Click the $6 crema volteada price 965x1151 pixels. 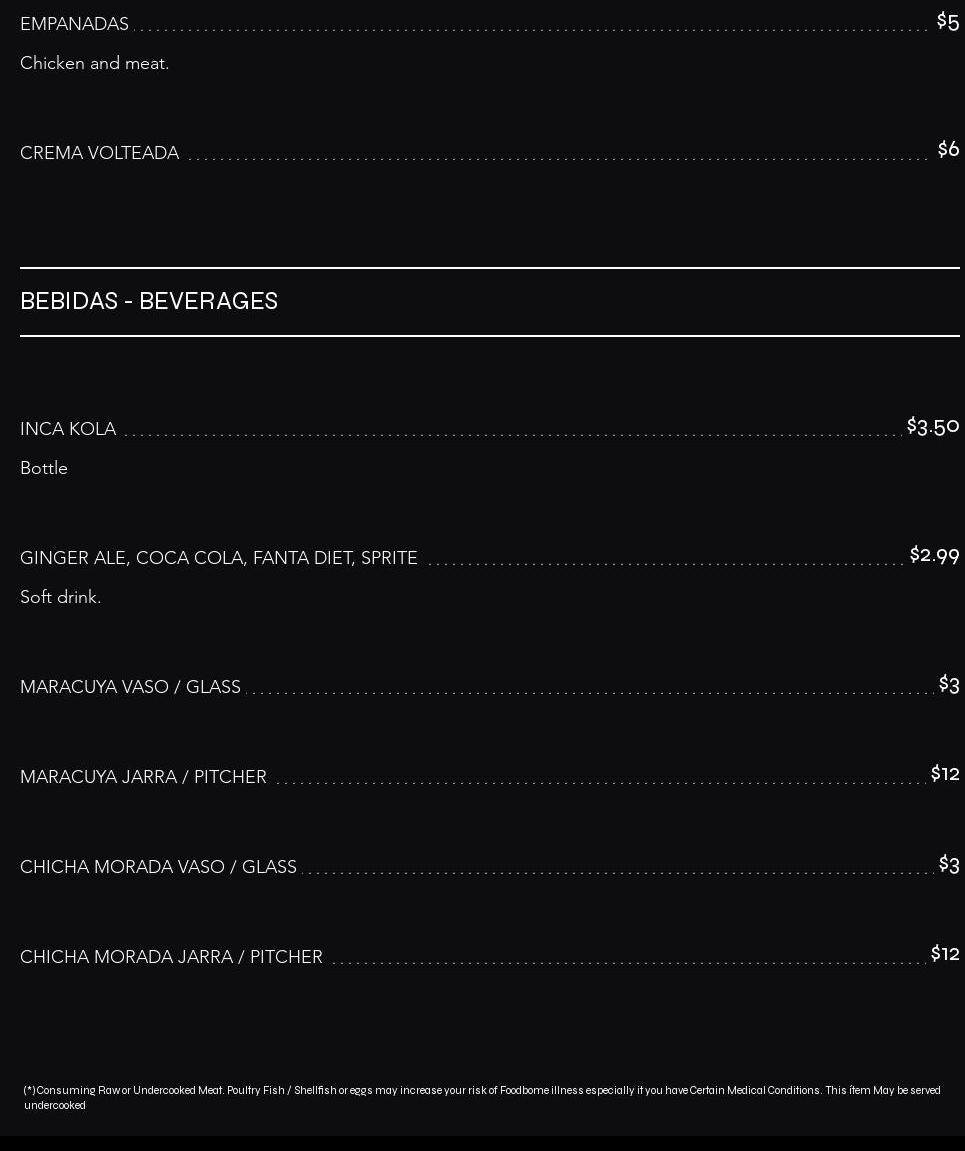(x=948, y=149)
